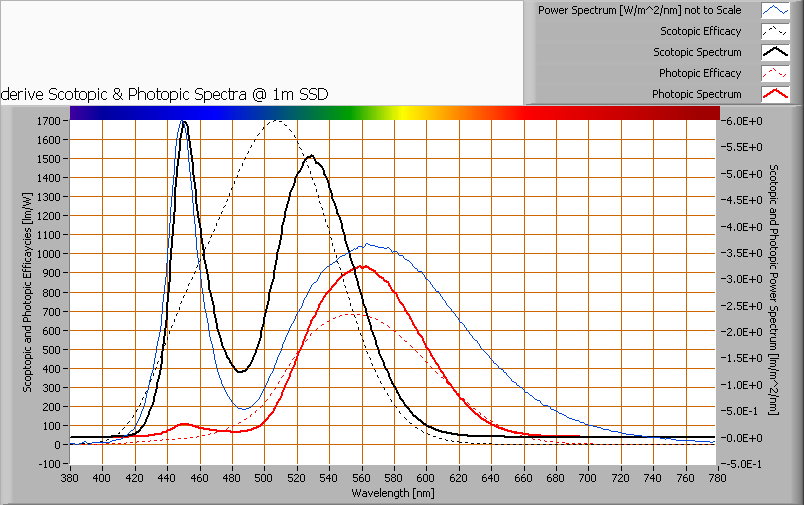The height and width of the screenshot is (505, 804).
Task: Click the Photopic Spectrum red line icon
Action: pos(776,94)
